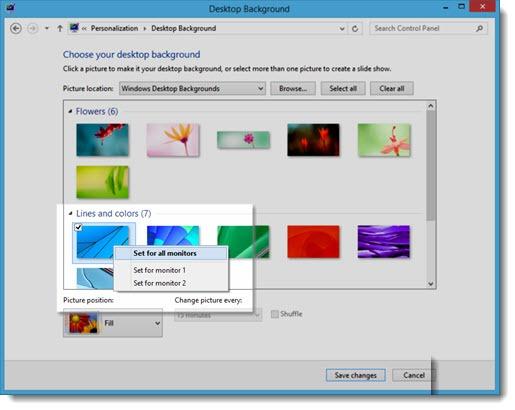Toggle the Shuffle checkbox
The image size is (515, 410).
(274, 314)
